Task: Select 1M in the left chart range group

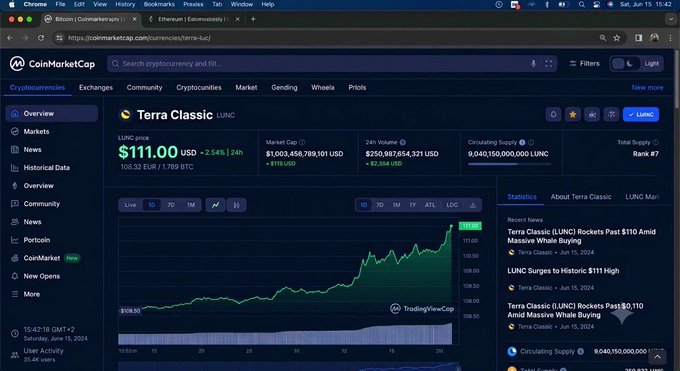Action: 191,205
